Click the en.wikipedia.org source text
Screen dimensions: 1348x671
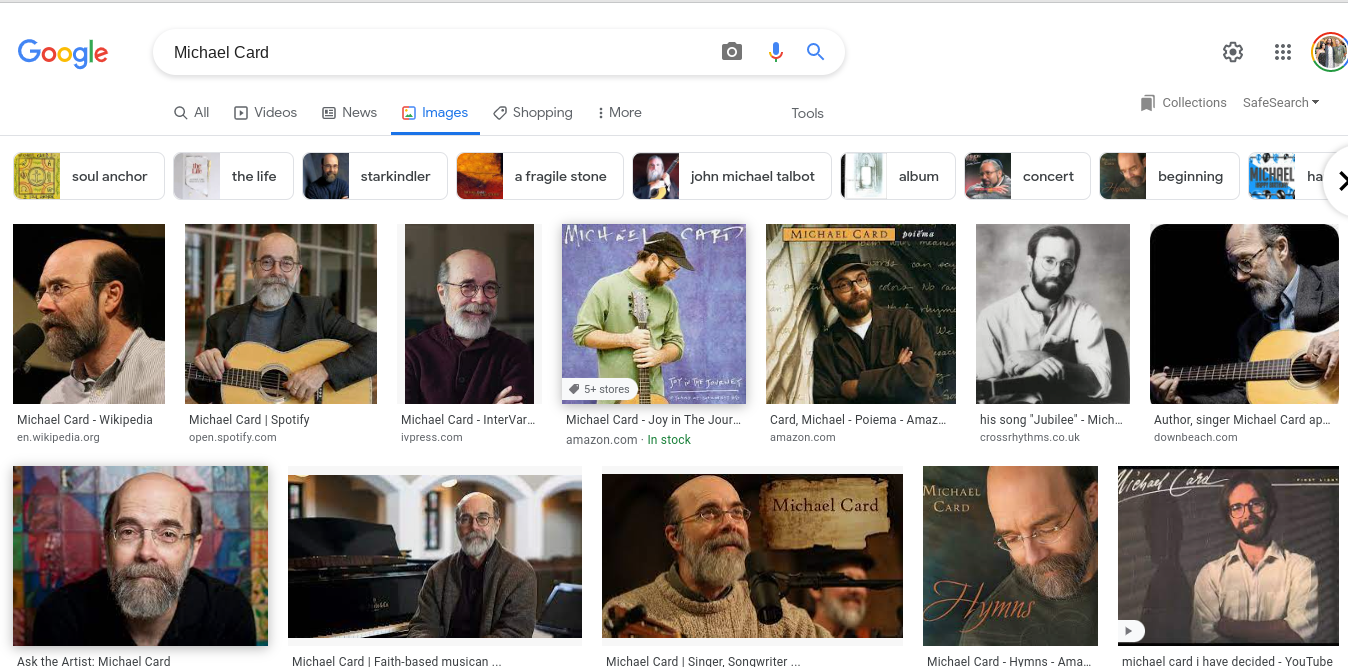[x=58, y=438]
